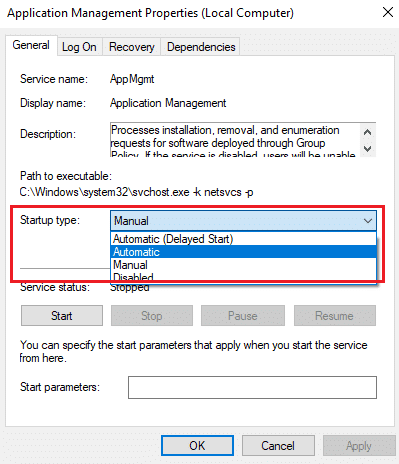Open the Dependencies tab
The image size is (399, 464).
point(201,47)
